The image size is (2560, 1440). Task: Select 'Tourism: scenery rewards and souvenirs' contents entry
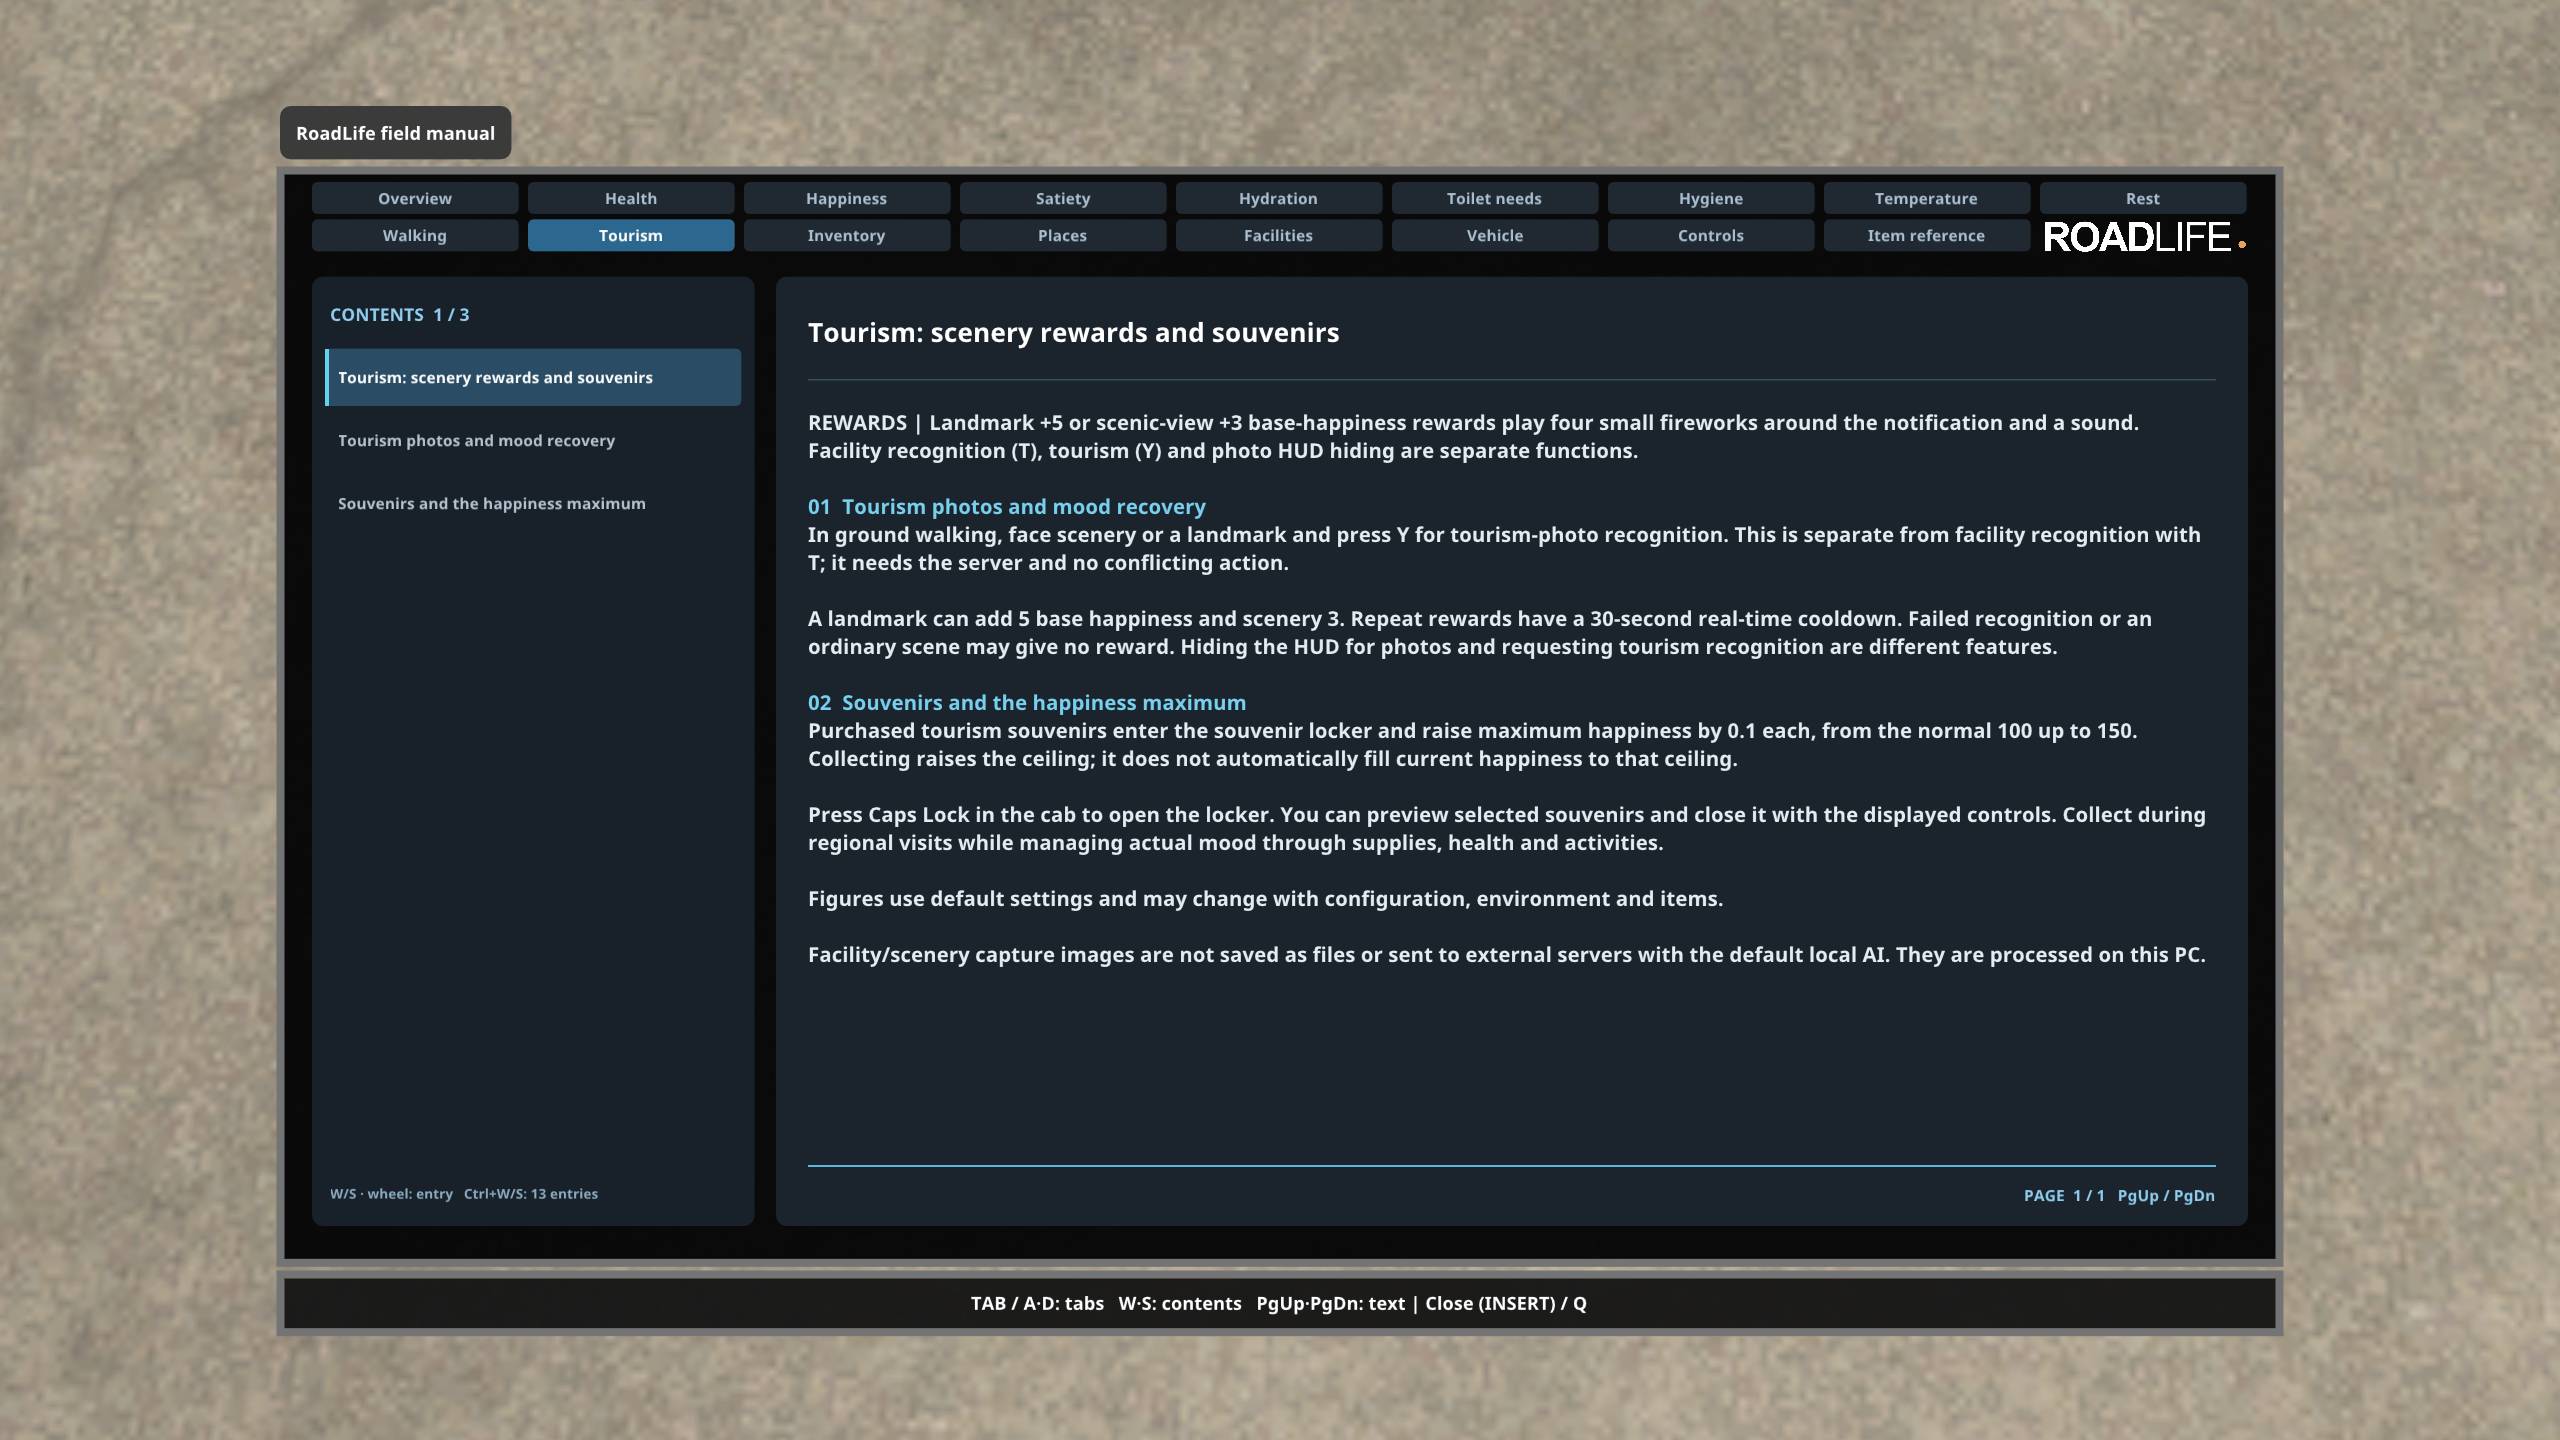pyautogui.click(x=533, y=377)
